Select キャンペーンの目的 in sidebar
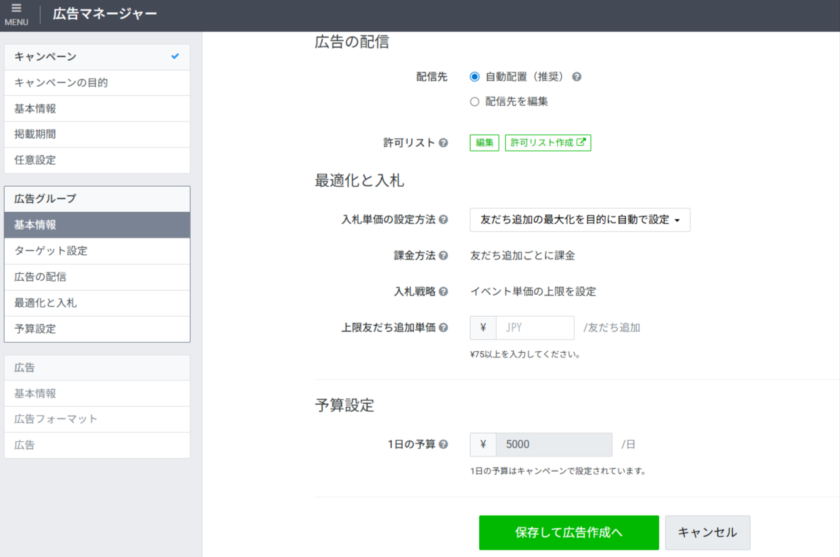The image size is (840, 557). coord(97,83)
